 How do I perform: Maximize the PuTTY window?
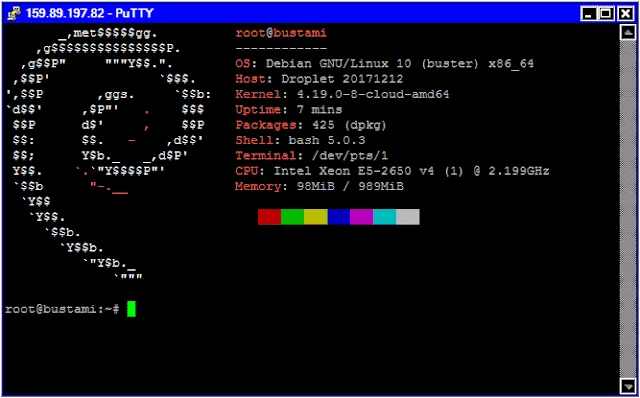click(x=607, y=14)
